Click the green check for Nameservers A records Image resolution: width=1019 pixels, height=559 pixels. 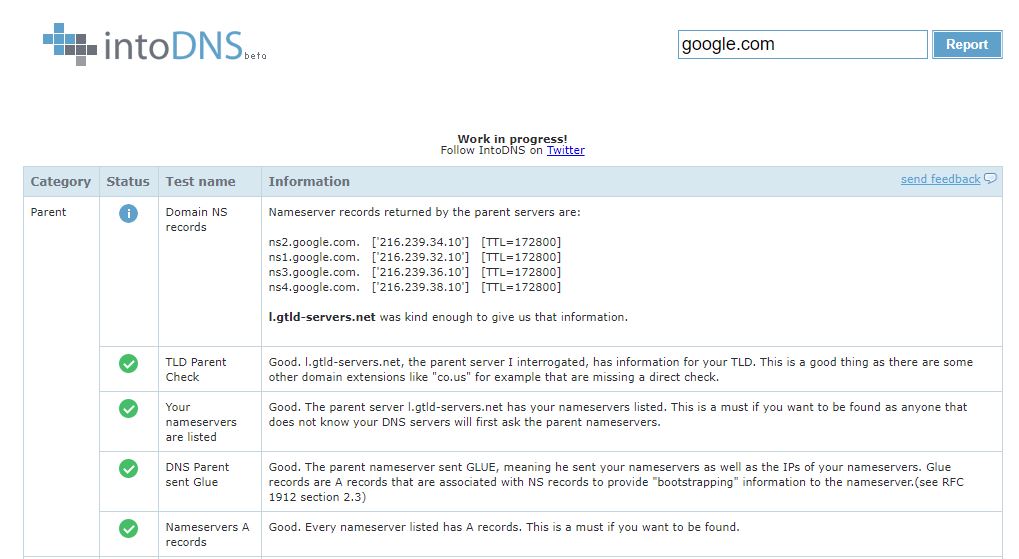point(129,528)
